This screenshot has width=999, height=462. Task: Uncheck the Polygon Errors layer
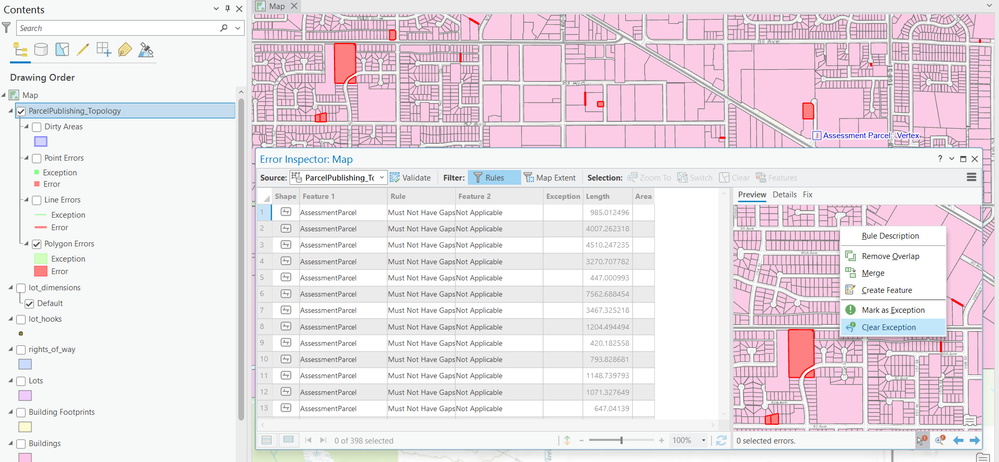pos(37,244)
